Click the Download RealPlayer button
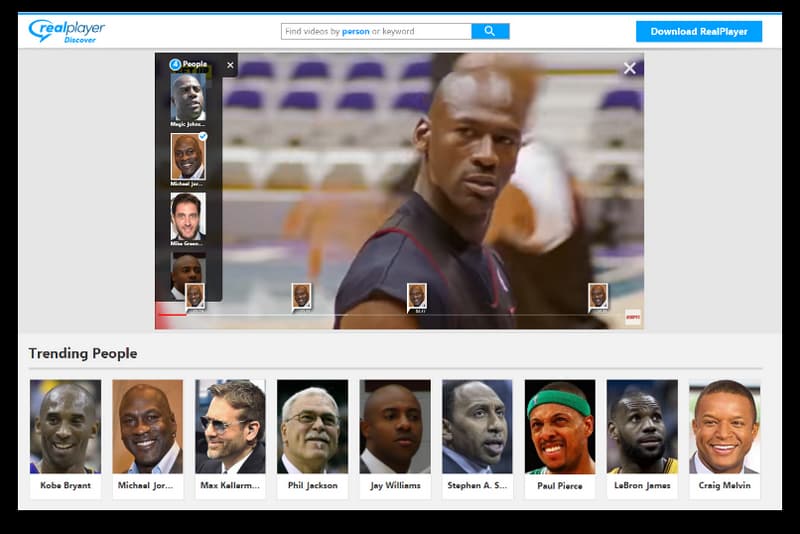Viewport: 800px width, 534px height. click(x=698, y=31)
